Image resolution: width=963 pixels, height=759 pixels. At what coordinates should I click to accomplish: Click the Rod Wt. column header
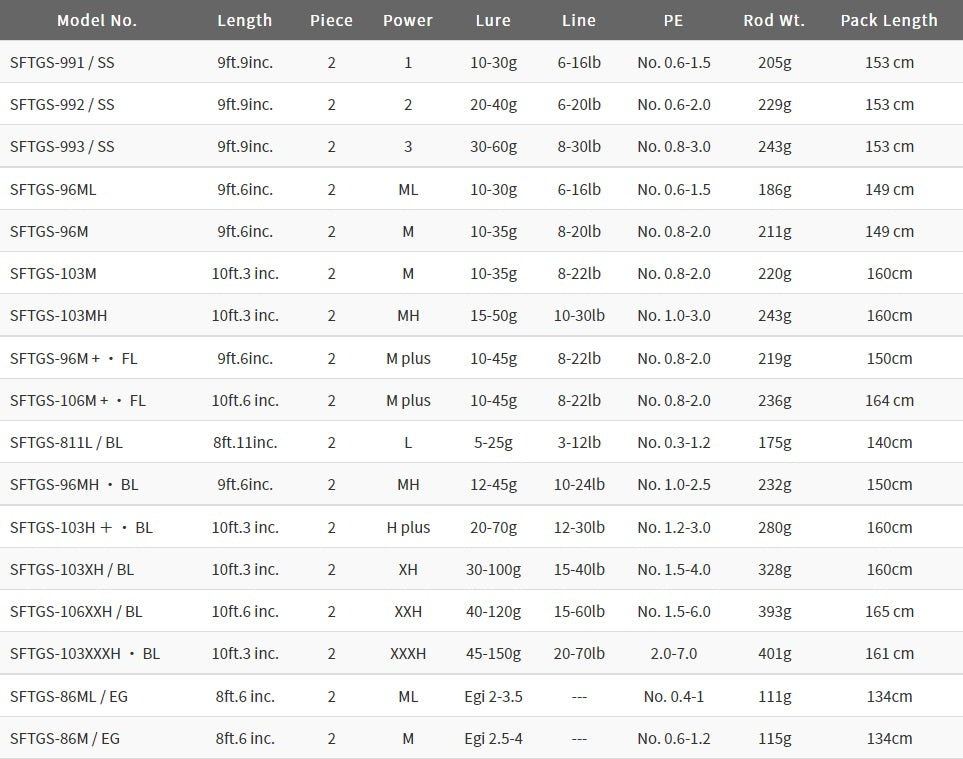coord(774,20)
